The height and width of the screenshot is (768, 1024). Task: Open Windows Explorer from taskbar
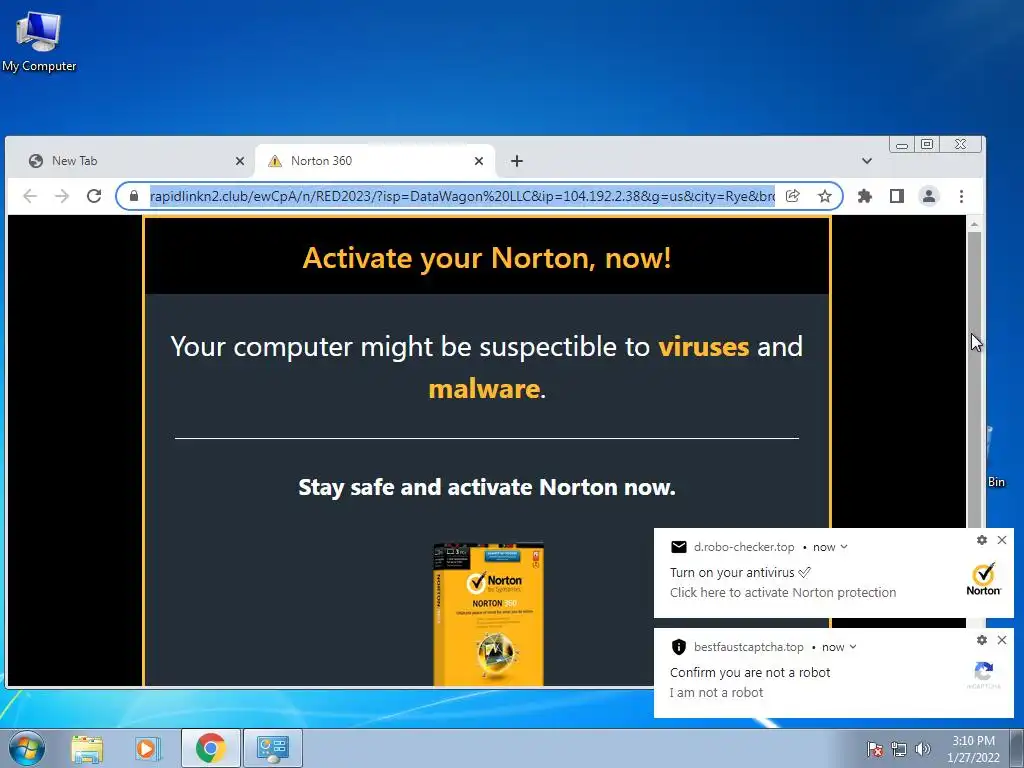coord(88,748)
